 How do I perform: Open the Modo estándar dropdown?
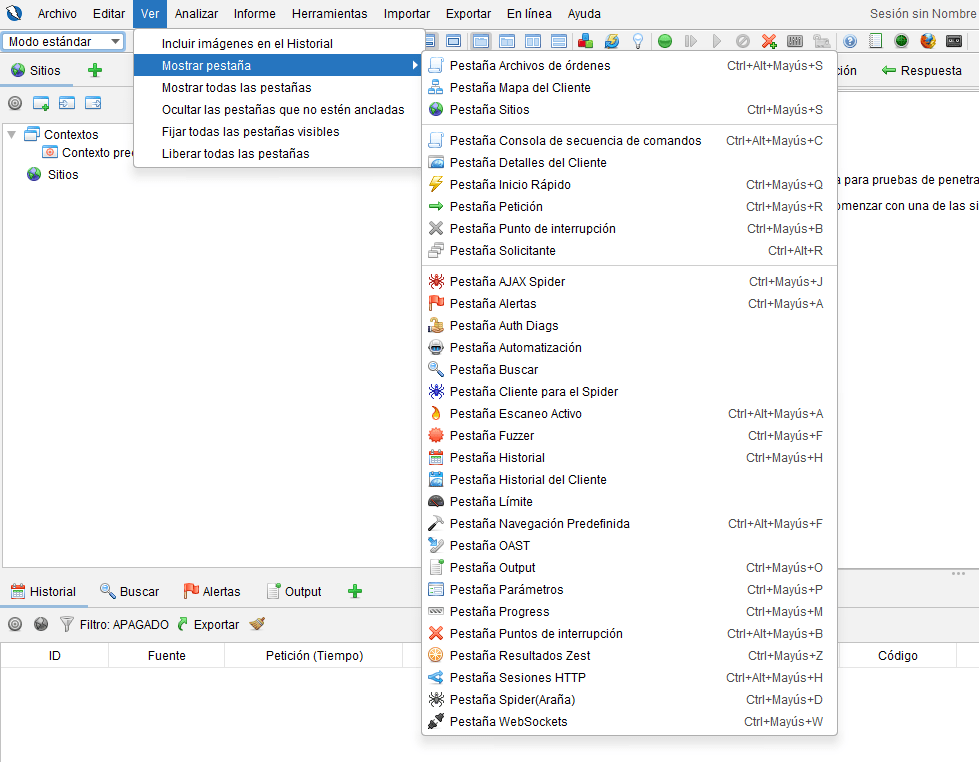click(x=63, y=41)
